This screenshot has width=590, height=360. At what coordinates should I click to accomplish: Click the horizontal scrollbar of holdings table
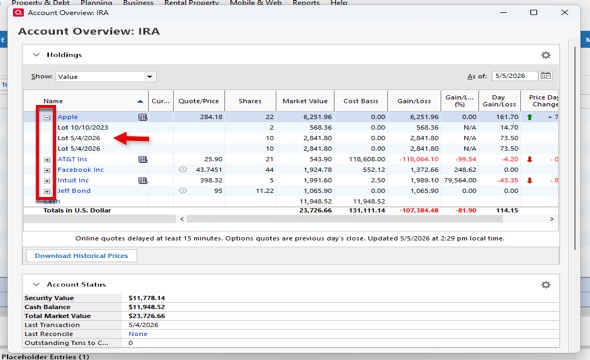(x=344, y=219)
